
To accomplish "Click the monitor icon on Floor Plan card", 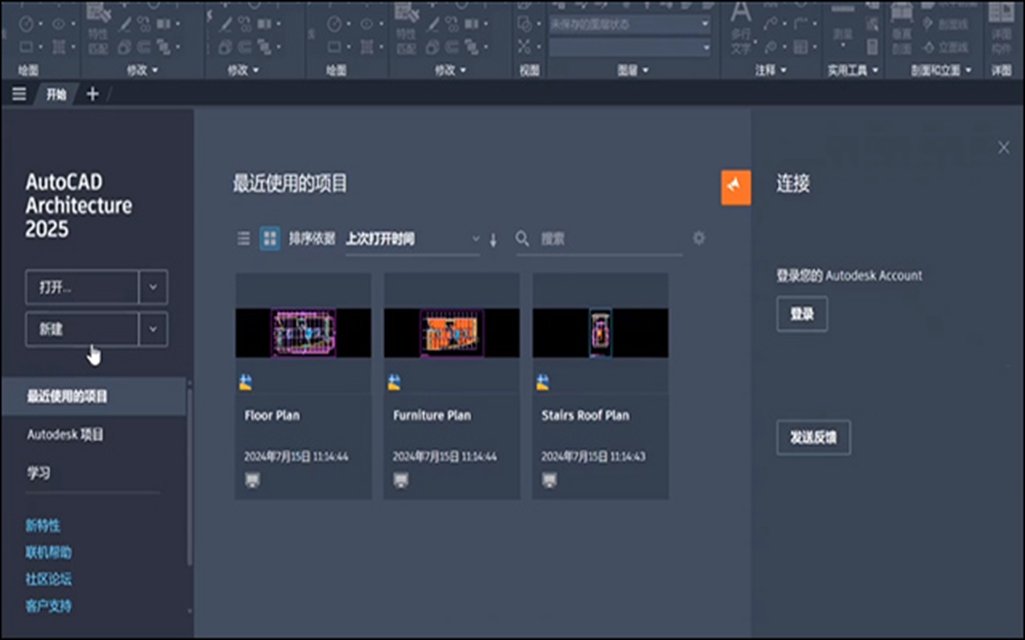I will 252,480.
